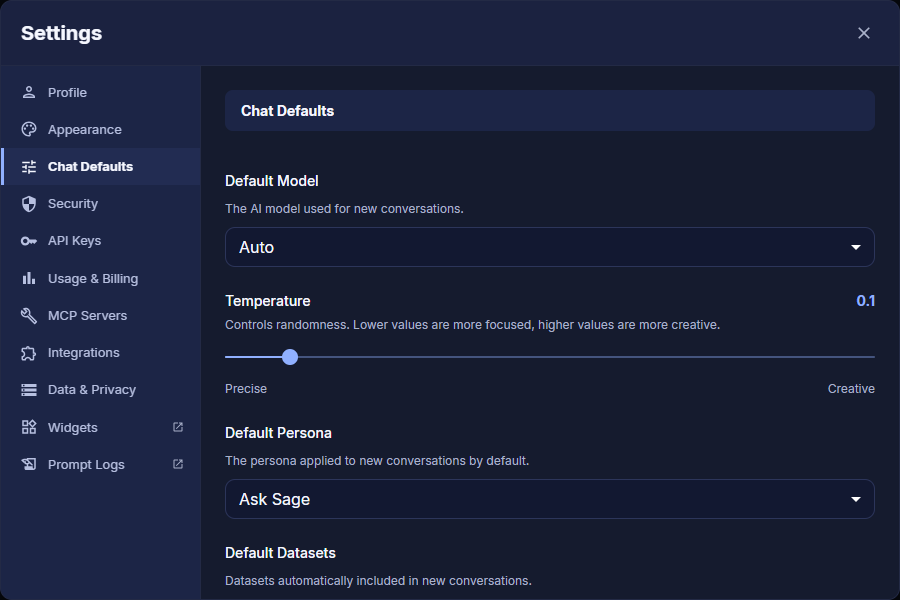Open Widgets link in sidebar
Image resolution: width=900 pixels, height=600 pixels.
point(101,427)
